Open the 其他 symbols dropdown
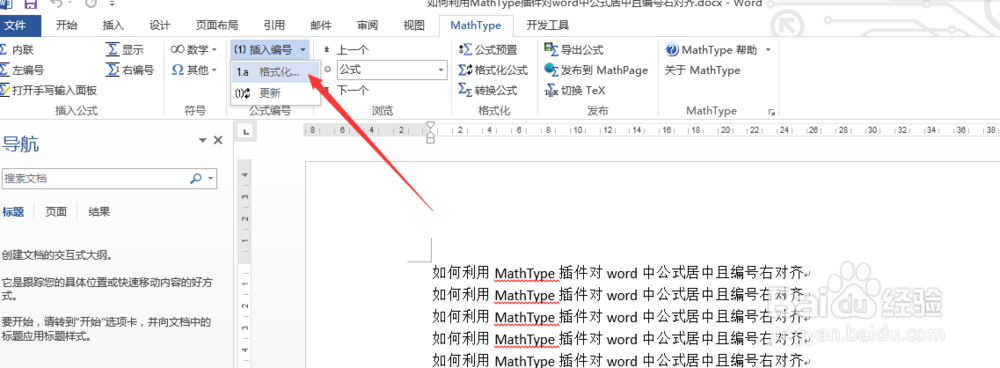This screenshot has width=1000, height=368. pyautogui.click(x=195, y=70)
